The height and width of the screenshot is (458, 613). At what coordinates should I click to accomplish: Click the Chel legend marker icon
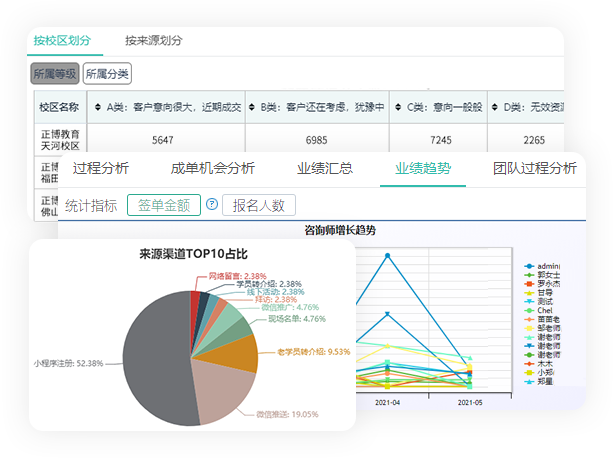pos(527,310)
